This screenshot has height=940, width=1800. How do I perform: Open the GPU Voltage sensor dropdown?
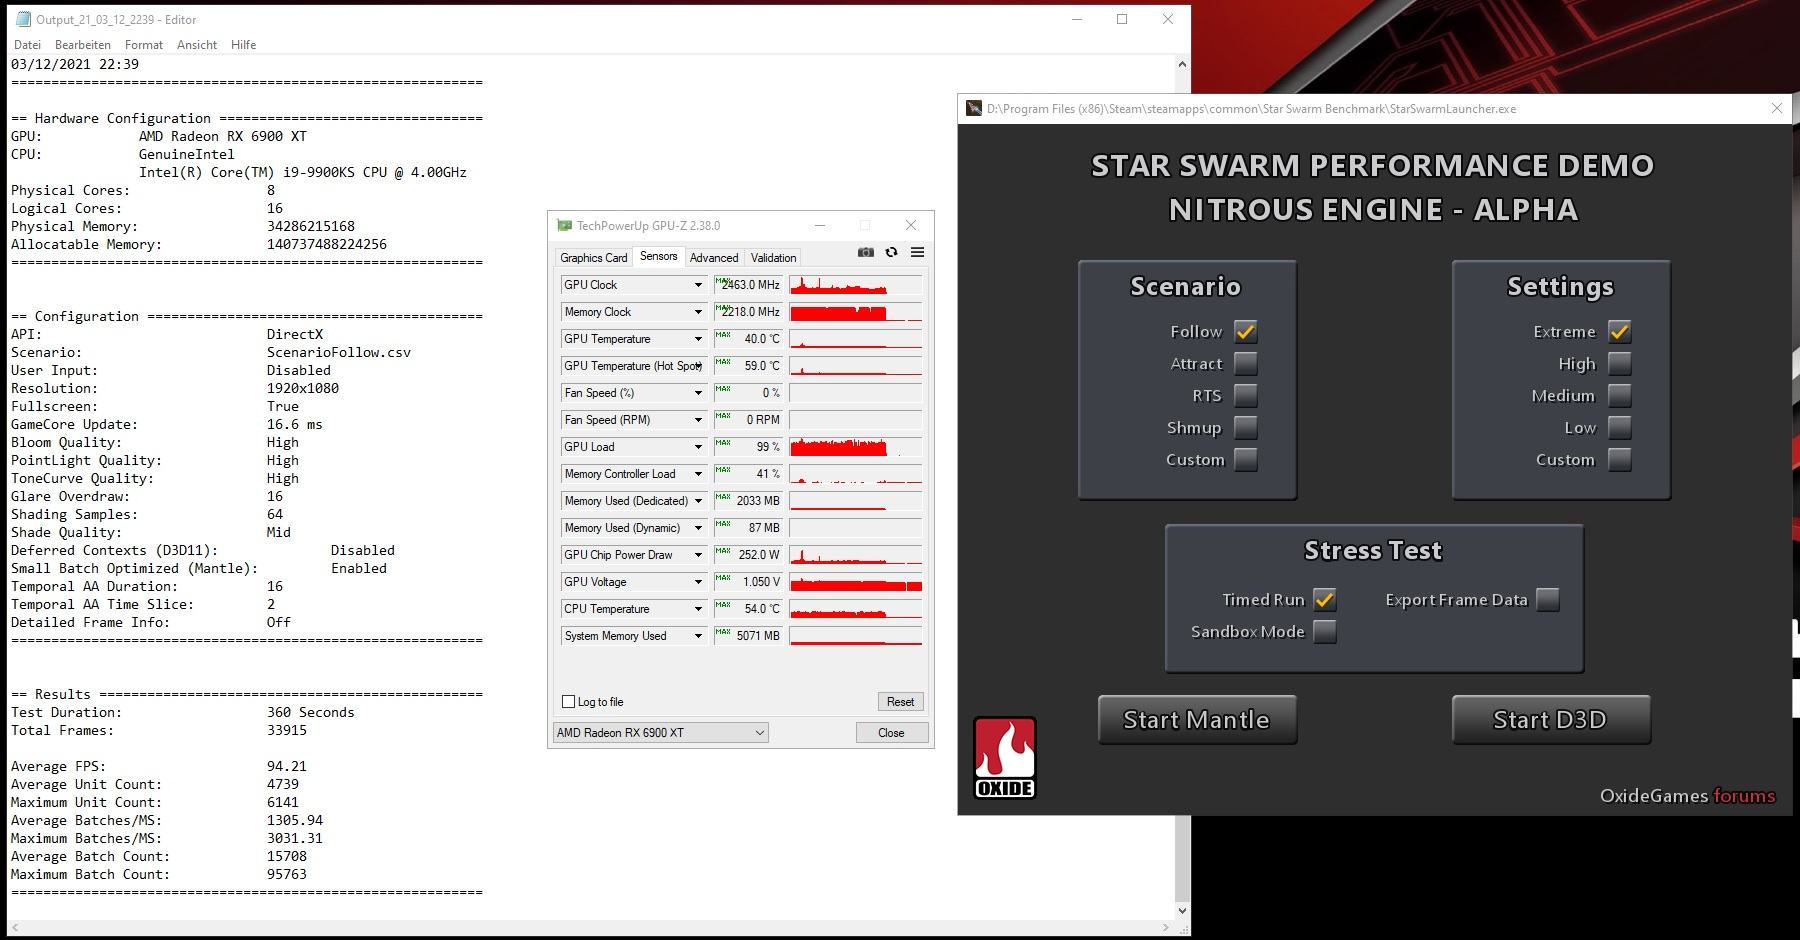click(698, 582)
